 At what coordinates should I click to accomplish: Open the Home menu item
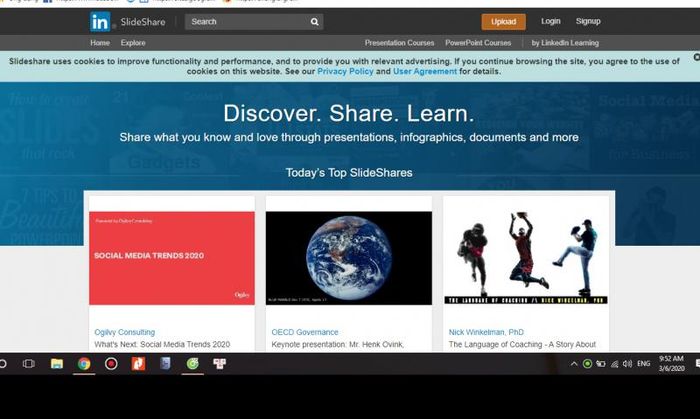[100, 43]
